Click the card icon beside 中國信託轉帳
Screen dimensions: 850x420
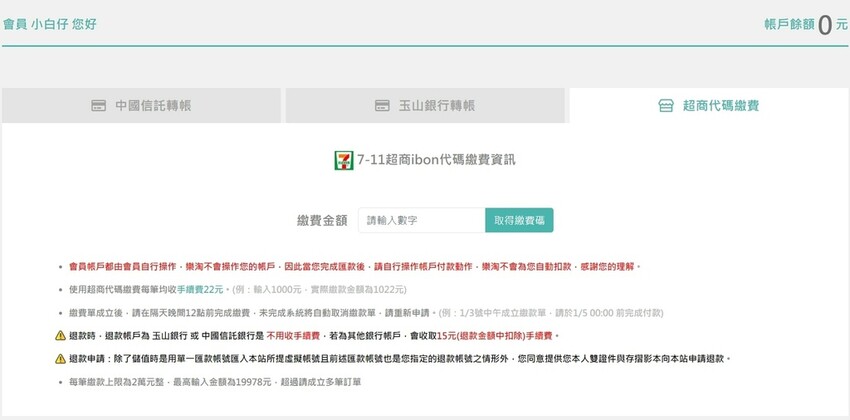tap(99, 106)
